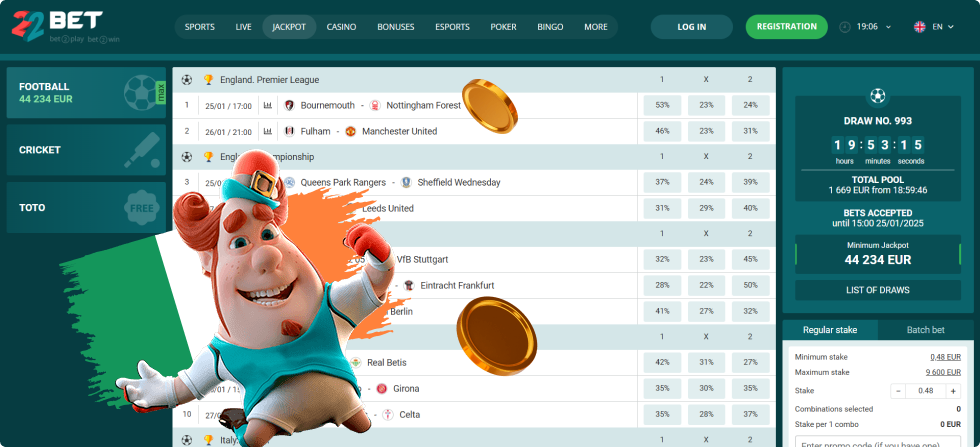Click the Nottingham Forest team crest

[375, 106]
